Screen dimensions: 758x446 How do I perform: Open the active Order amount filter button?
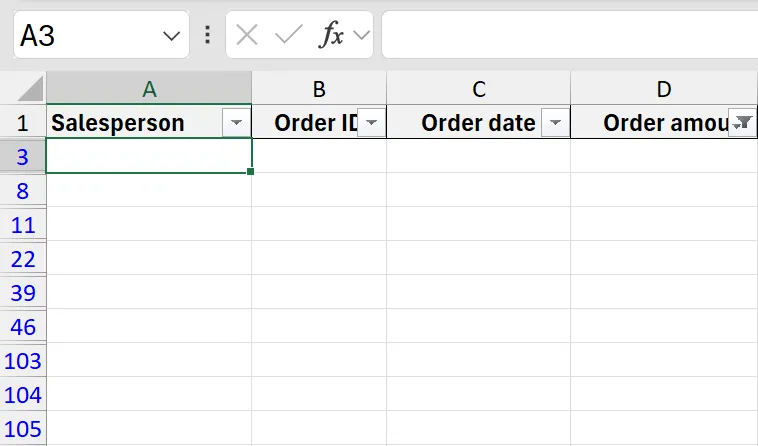tap(742, 122)
